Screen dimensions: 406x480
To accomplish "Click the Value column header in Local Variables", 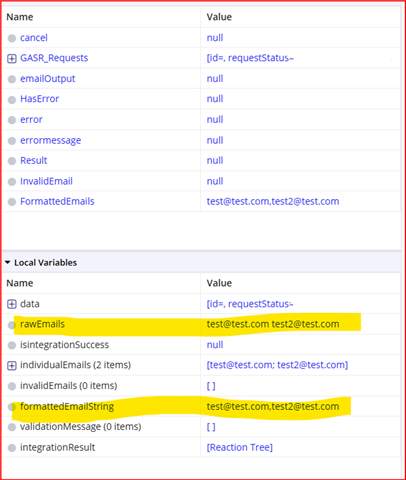I will click(219, 283).
